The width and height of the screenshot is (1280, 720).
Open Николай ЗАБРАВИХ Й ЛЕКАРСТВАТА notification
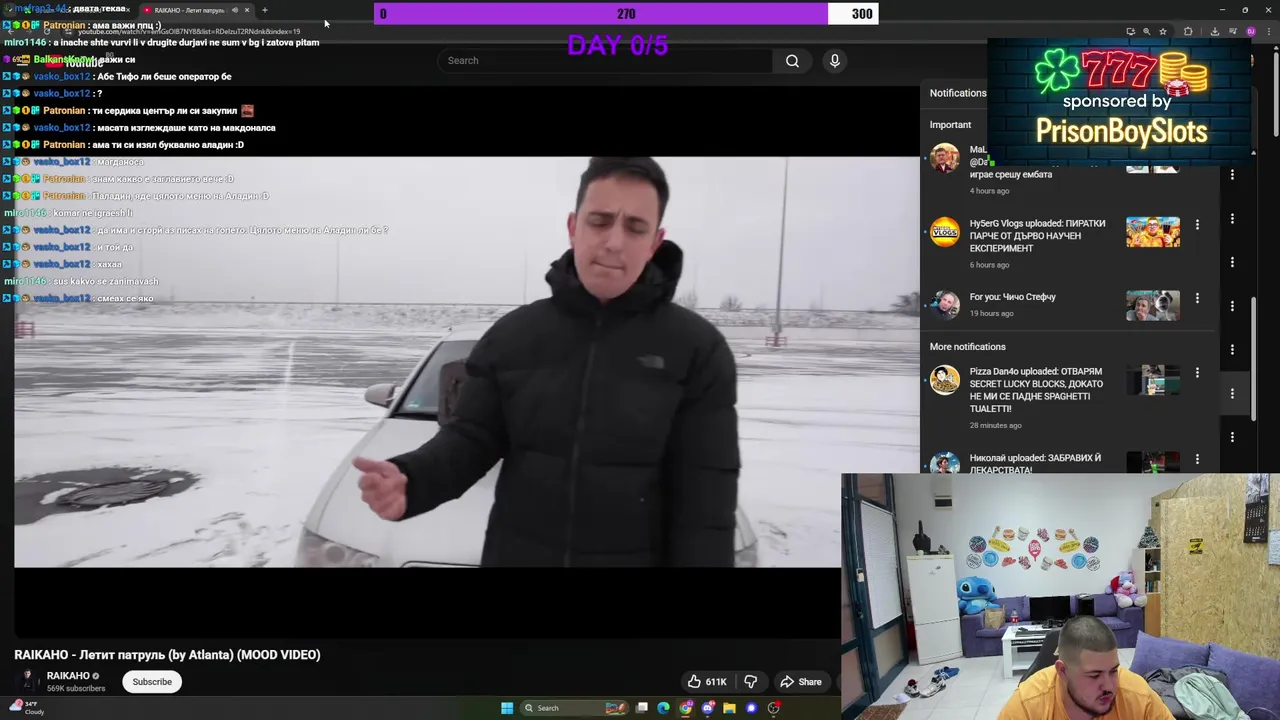pos(1035,464)
